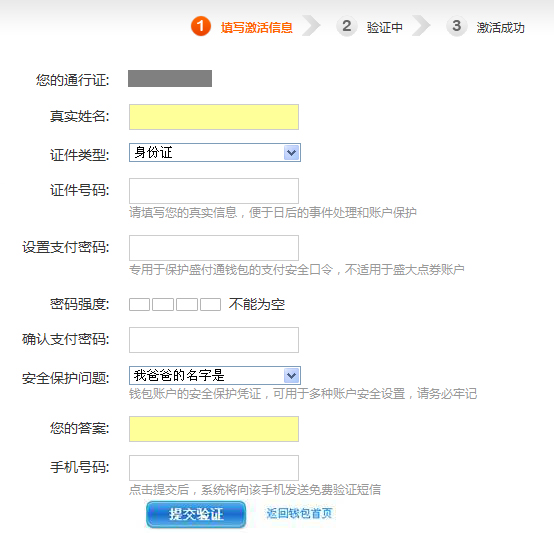Select the 验证中 step label
This screenshot has width=554, height=533.
coord(384,28)
